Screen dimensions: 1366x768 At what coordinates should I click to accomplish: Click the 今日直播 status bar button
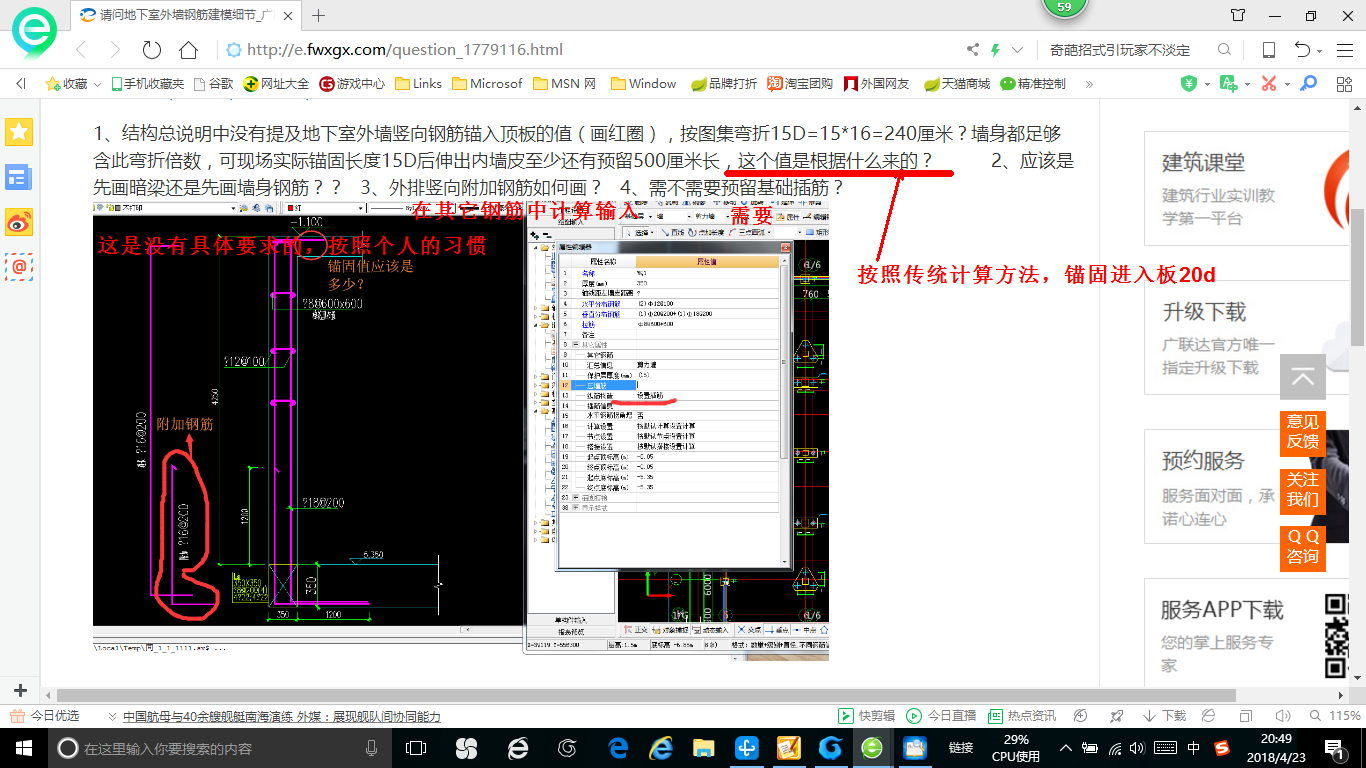point(941,716)
